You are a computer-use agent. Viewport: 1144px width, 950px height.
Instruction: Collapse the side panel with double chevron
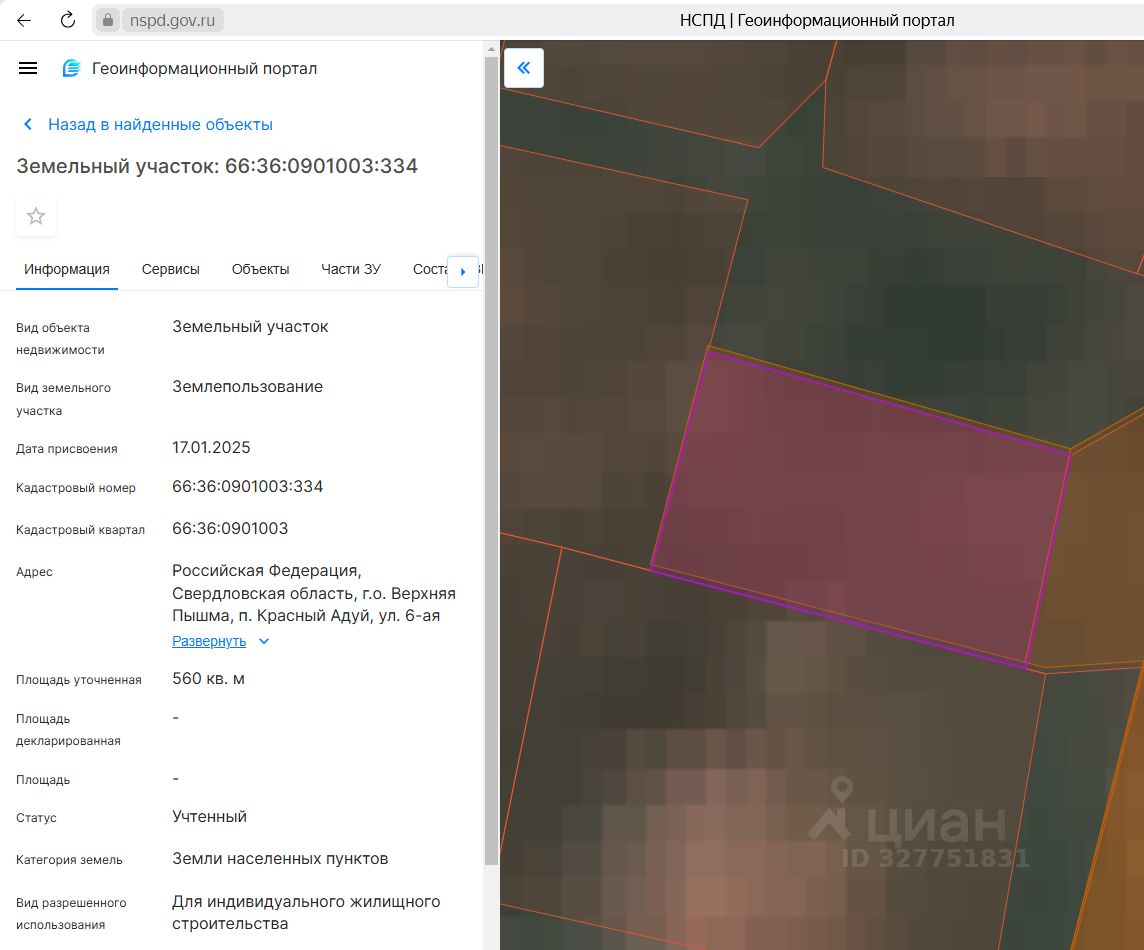coord(524,68)
